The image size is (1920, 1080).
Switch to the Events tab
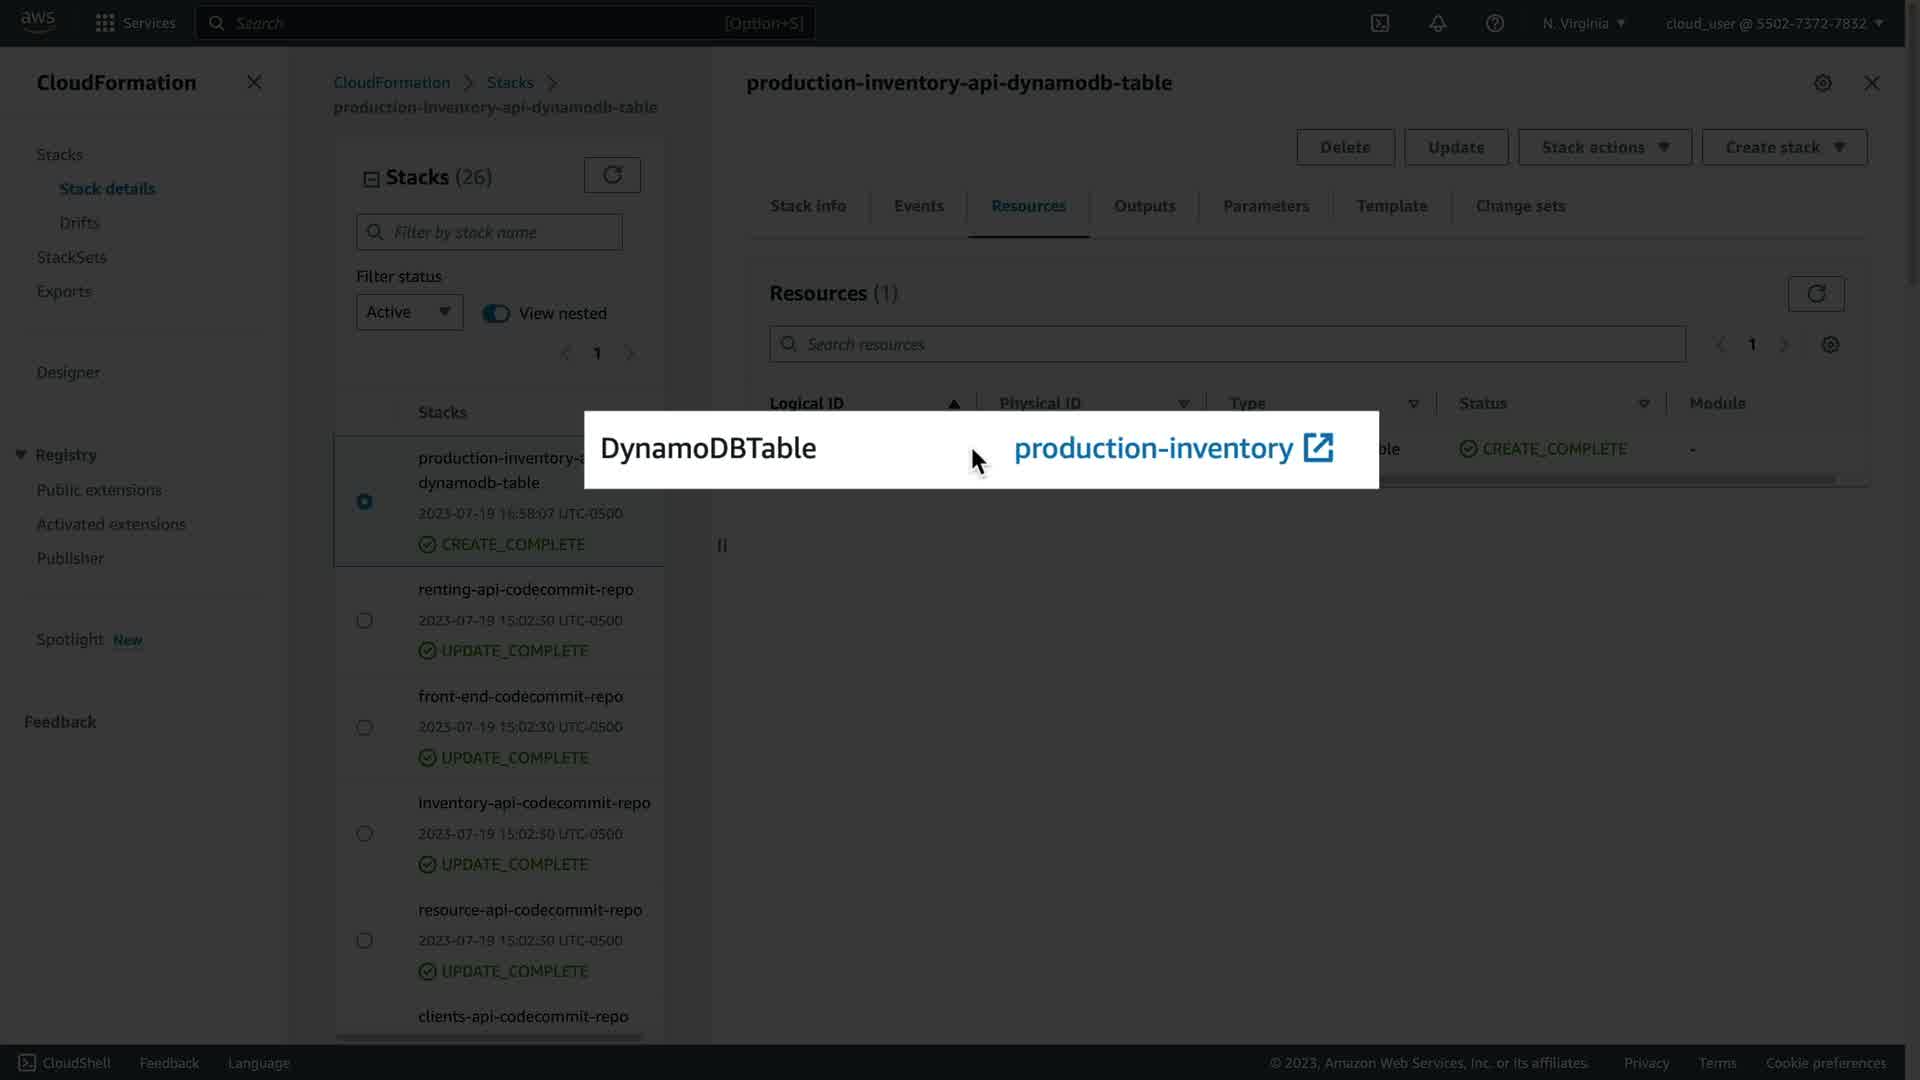[x=918, y=206]
